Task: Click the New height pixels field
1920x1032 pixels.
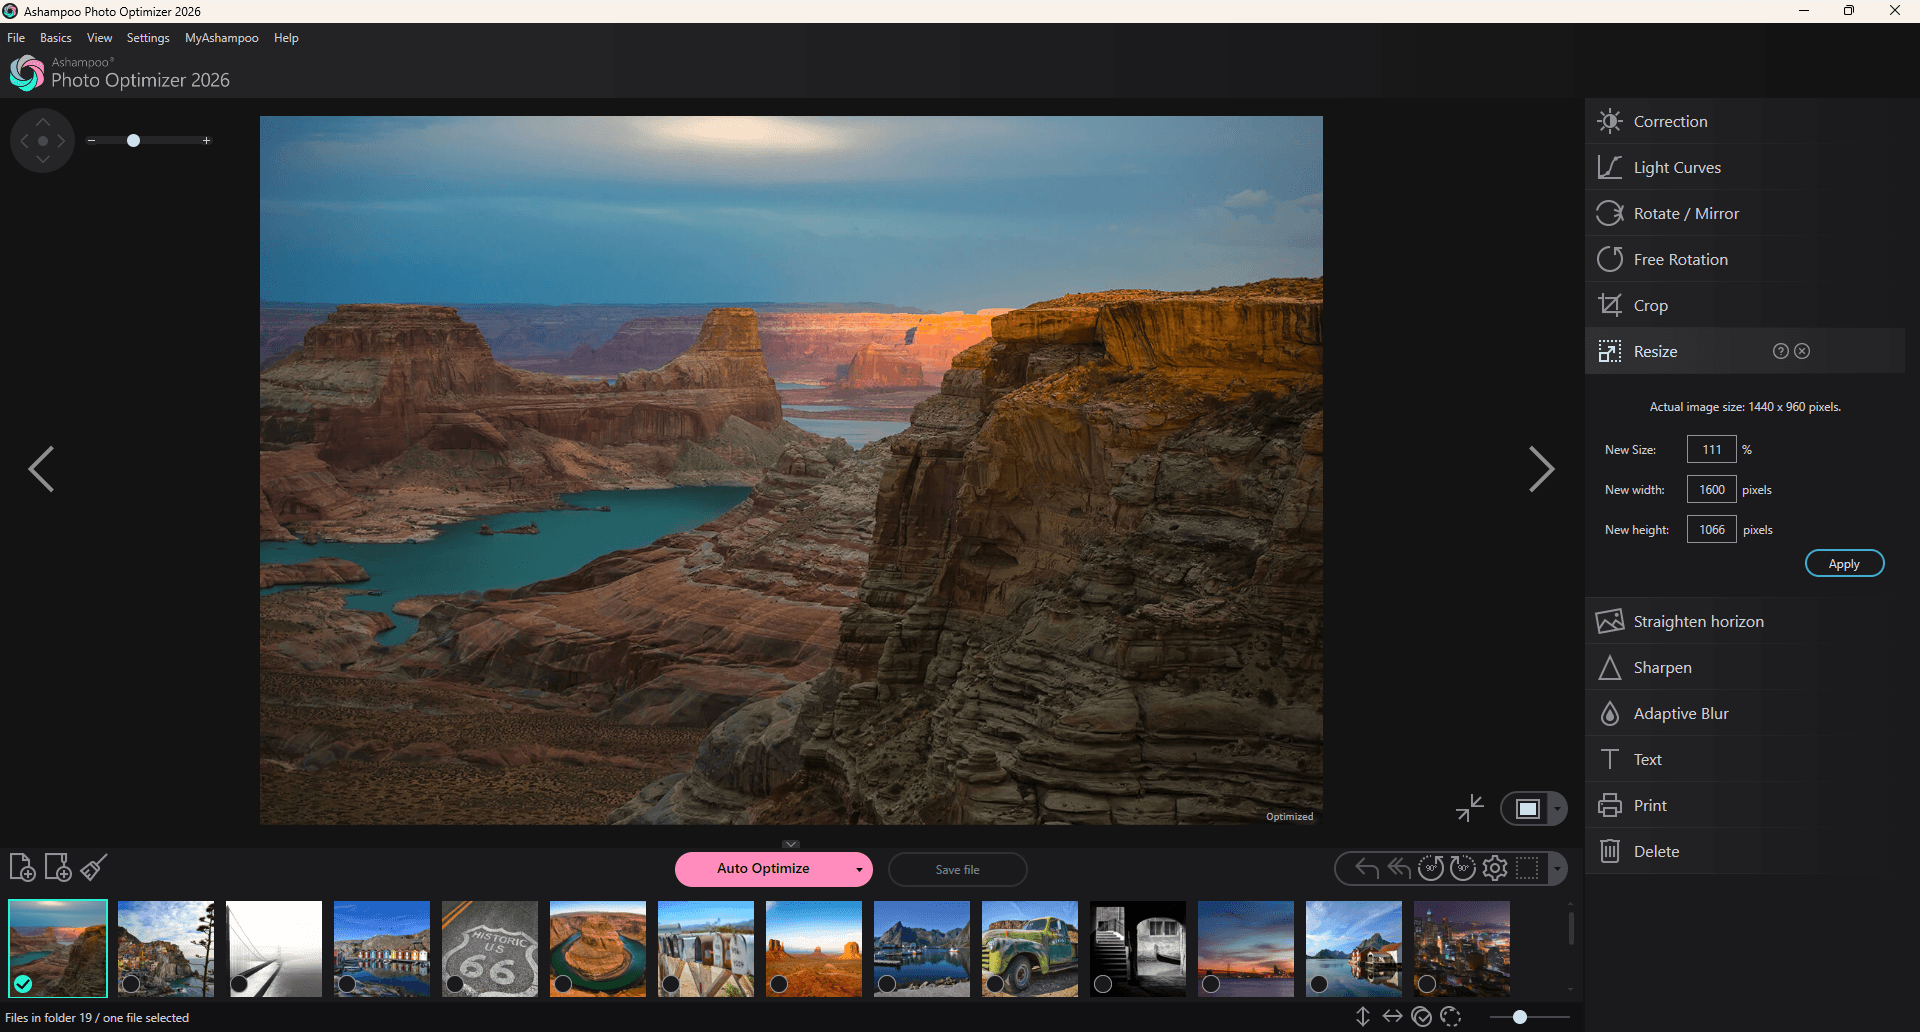Action: pyautogui.click(x=1711, y=529)
